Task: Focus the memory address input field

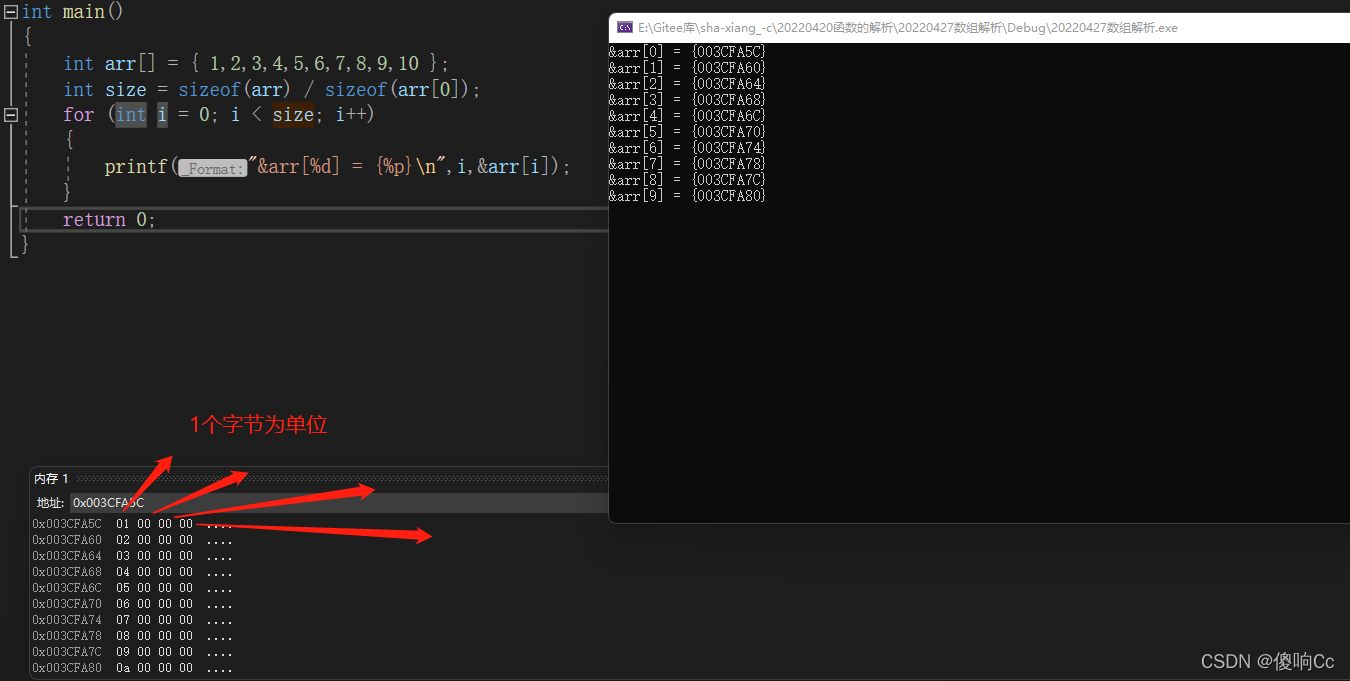Action: [339, 502]
